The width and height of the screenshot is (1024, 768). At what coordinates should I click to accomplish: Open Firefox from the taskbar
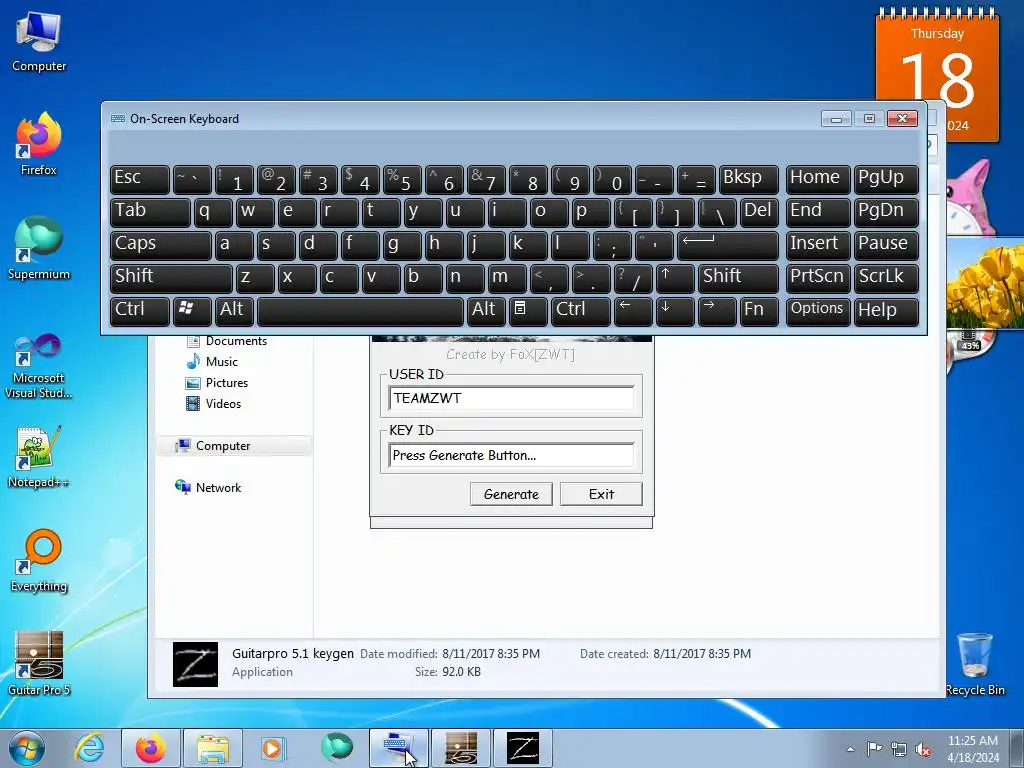click(151, 748)
